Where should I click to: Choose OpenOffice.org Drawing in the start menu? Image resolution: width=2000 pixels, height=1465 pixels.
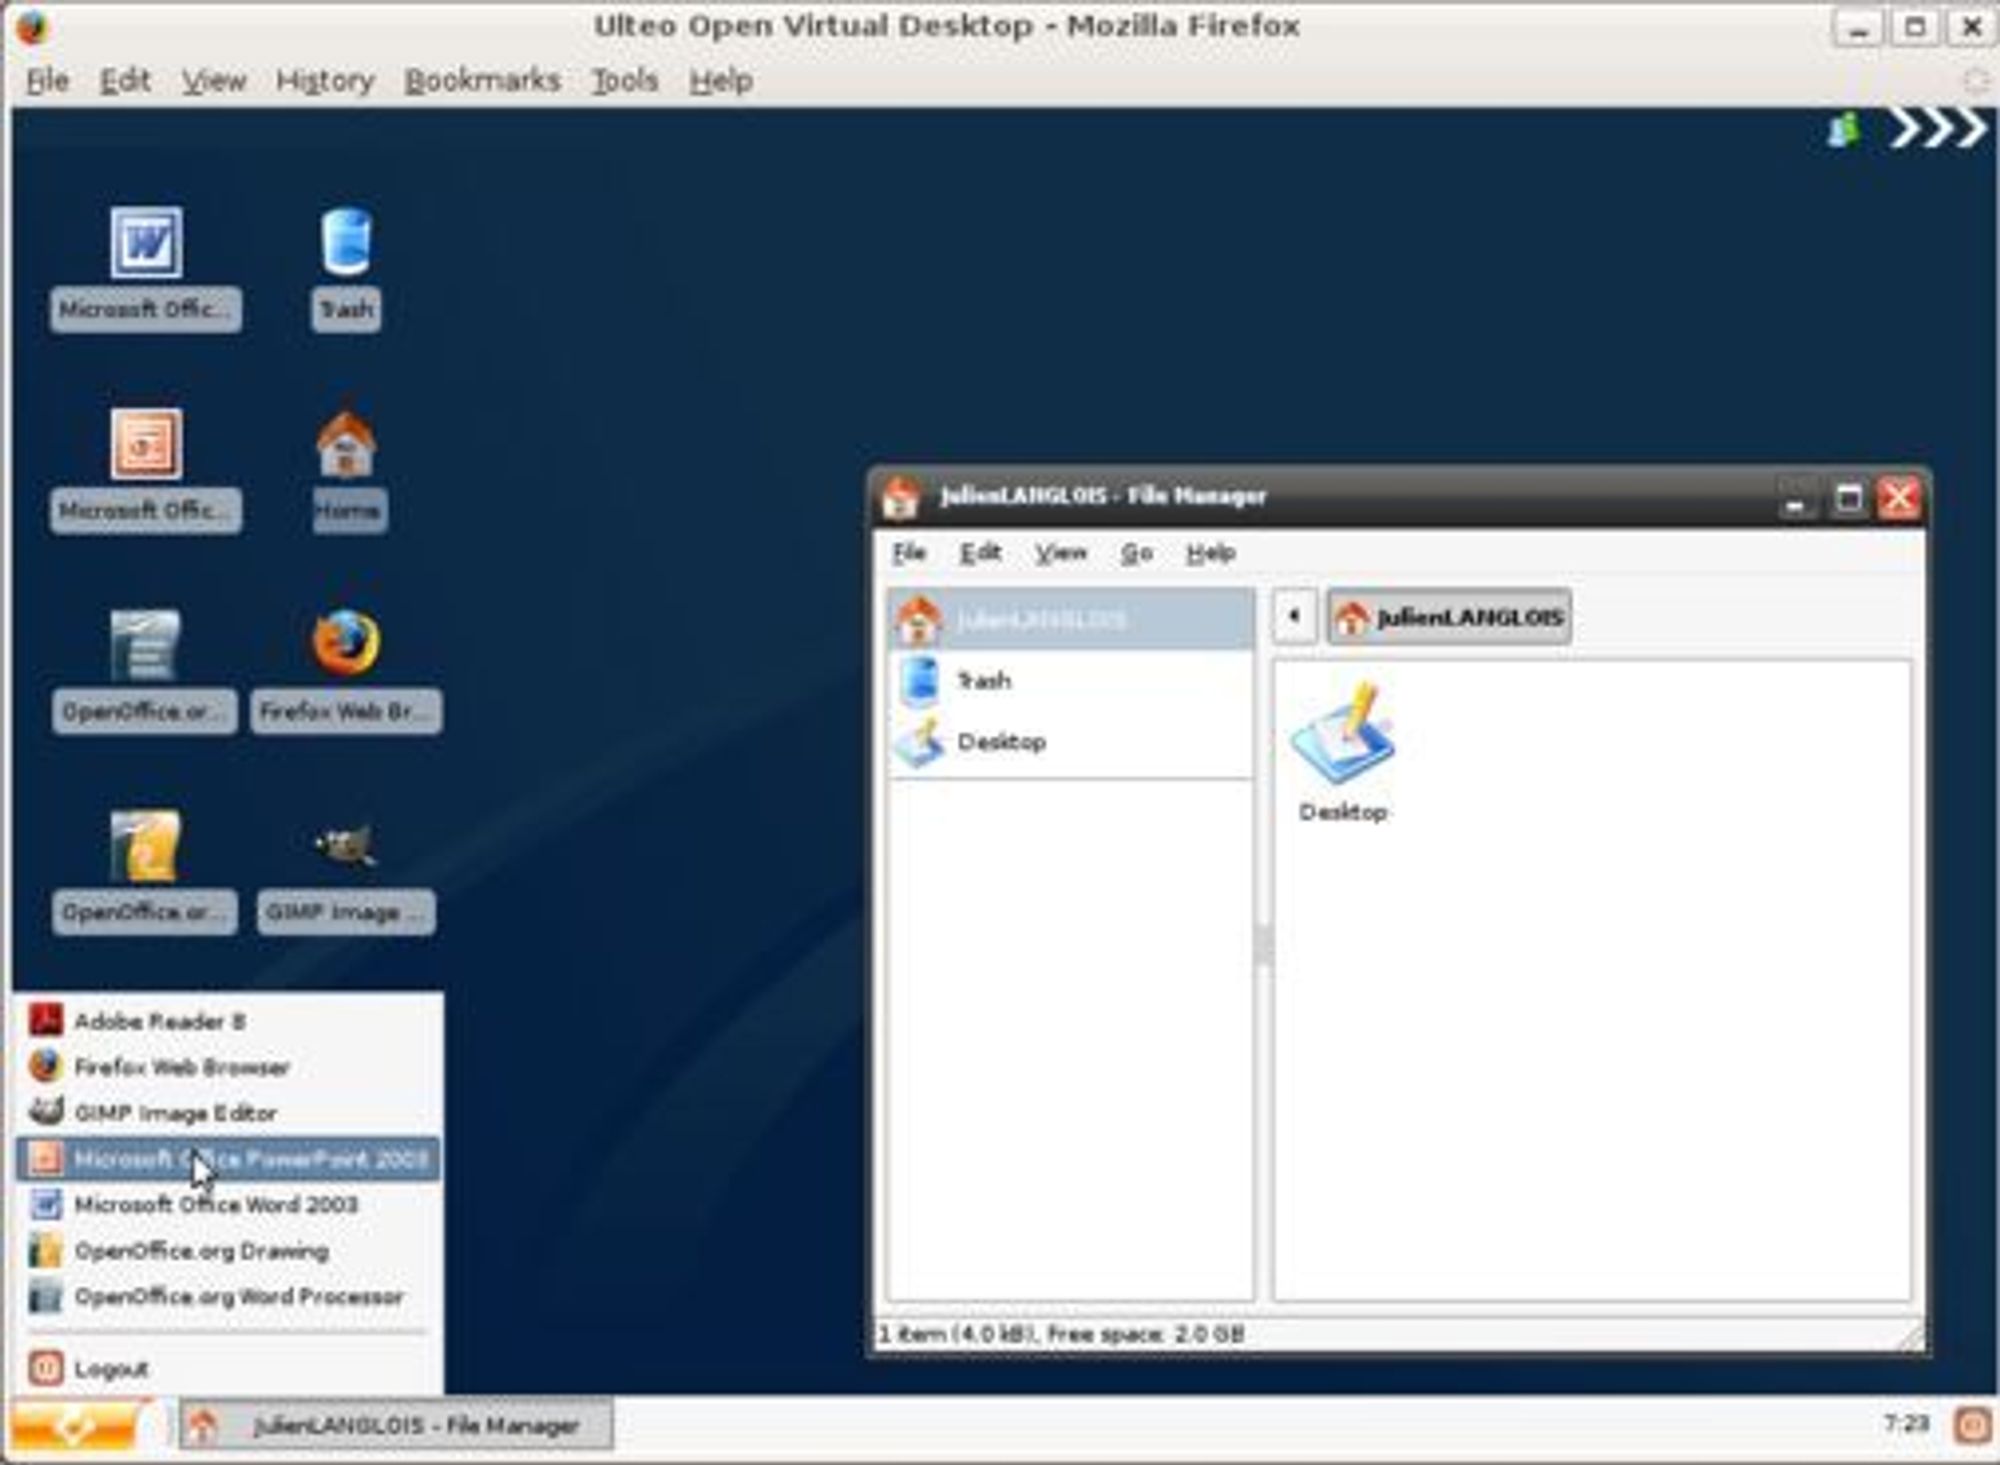tap(229, 1251)
